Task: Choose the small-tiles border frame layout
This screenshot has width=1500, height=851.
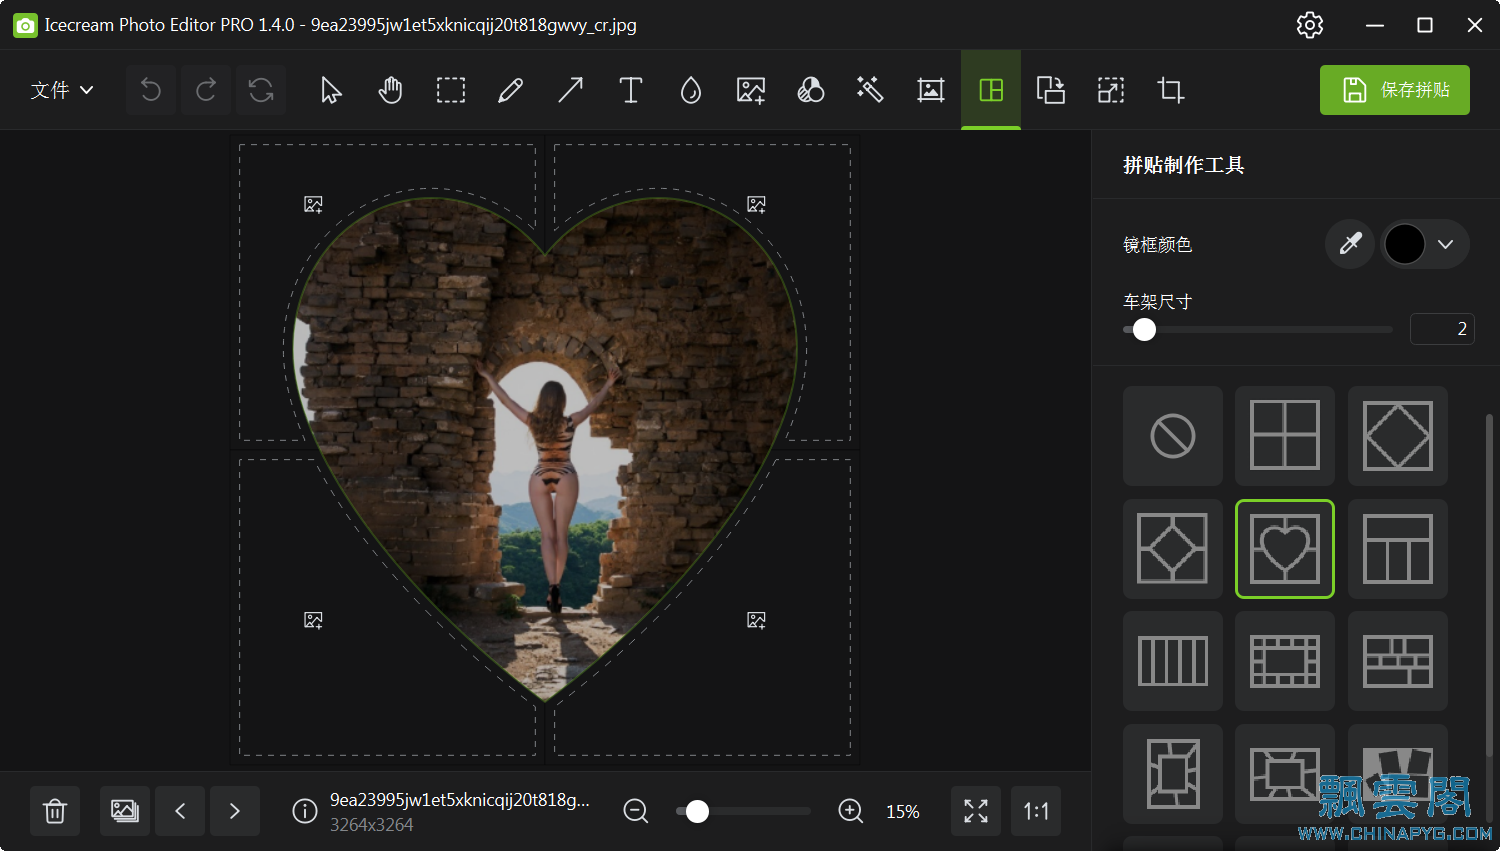Action: coord(1285,661)
